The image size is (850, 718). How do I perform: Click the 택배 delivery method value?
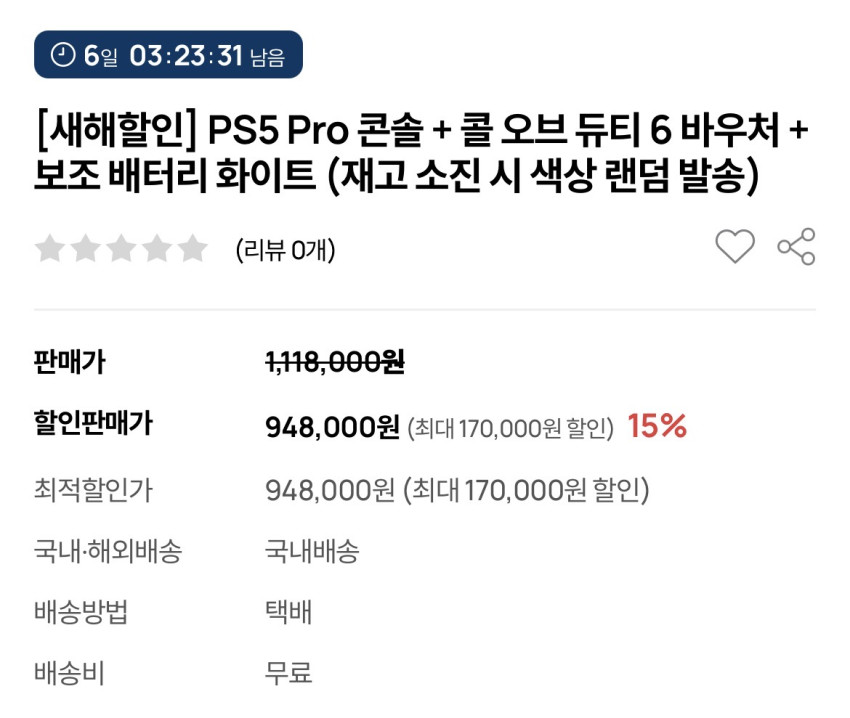tap(288, 611)
